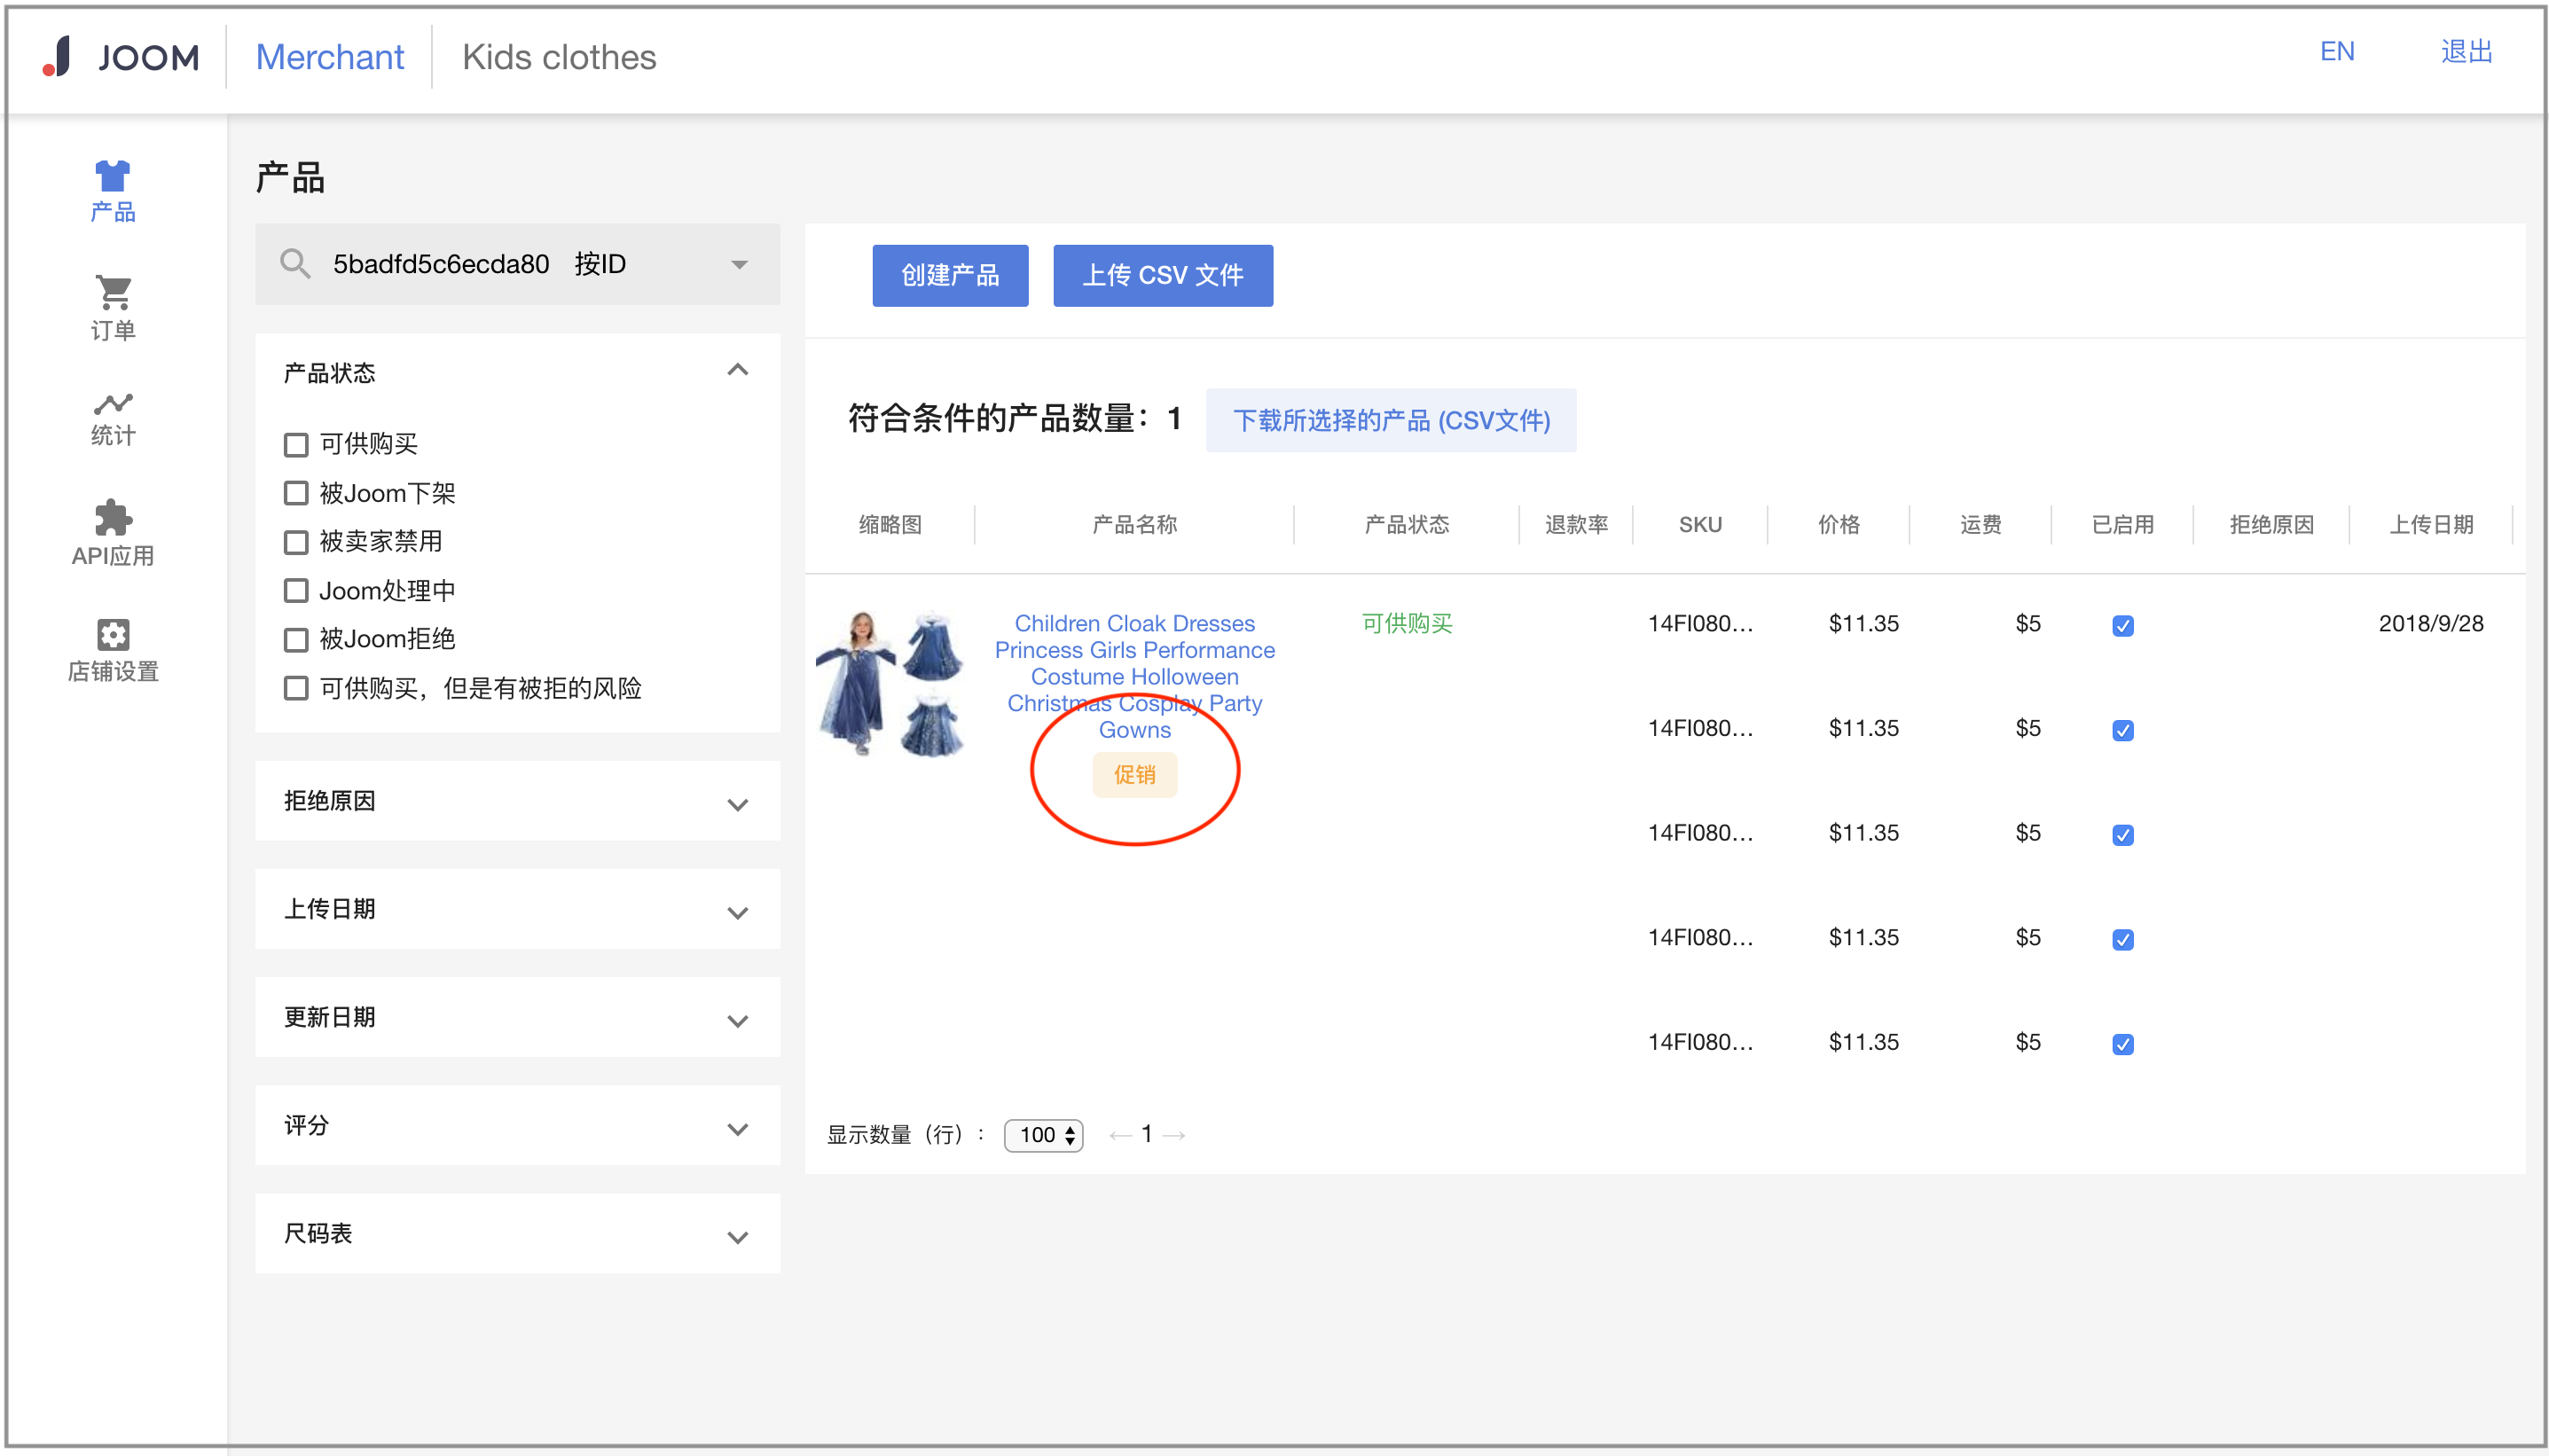Enable the 可供购买 product status filter
The image size is (2549, 1456).
pos(295,443)
